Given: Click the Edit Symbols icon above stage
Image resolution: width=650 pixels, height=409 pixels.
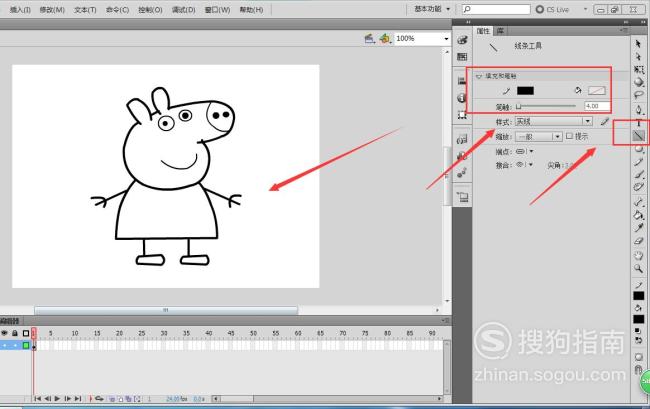Looking at the screenshot, I should [x=385, y=39].
